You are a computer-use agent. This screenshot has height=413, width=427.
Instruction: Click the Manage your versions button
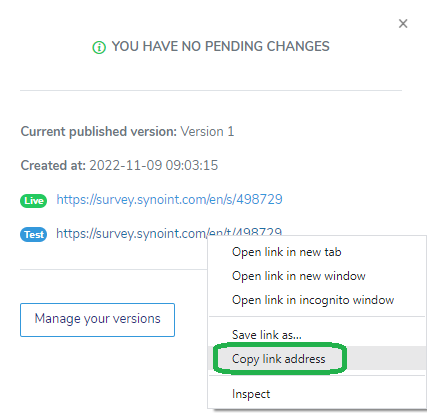coord(97,320)
